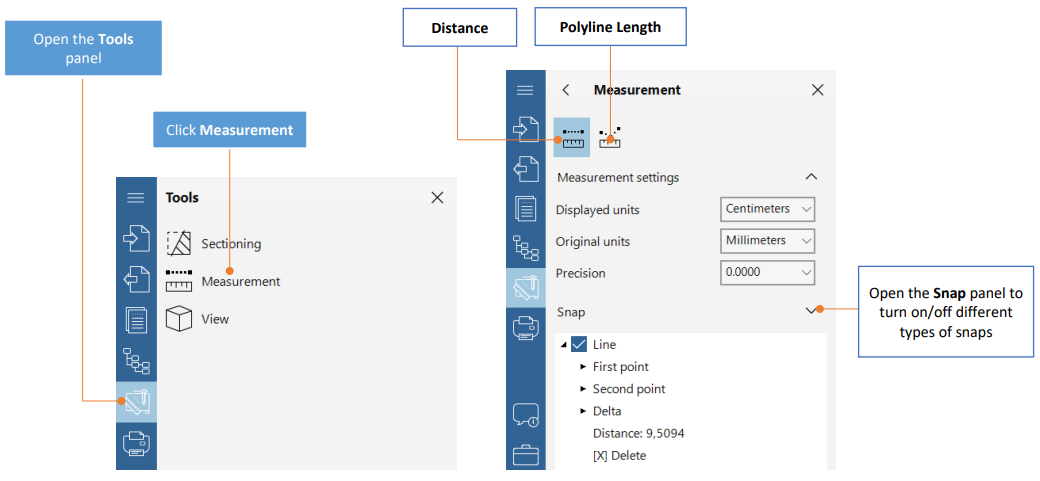
Task: Click the Tools panel title text
Action: pyautogui.click(x=182, y=198)
